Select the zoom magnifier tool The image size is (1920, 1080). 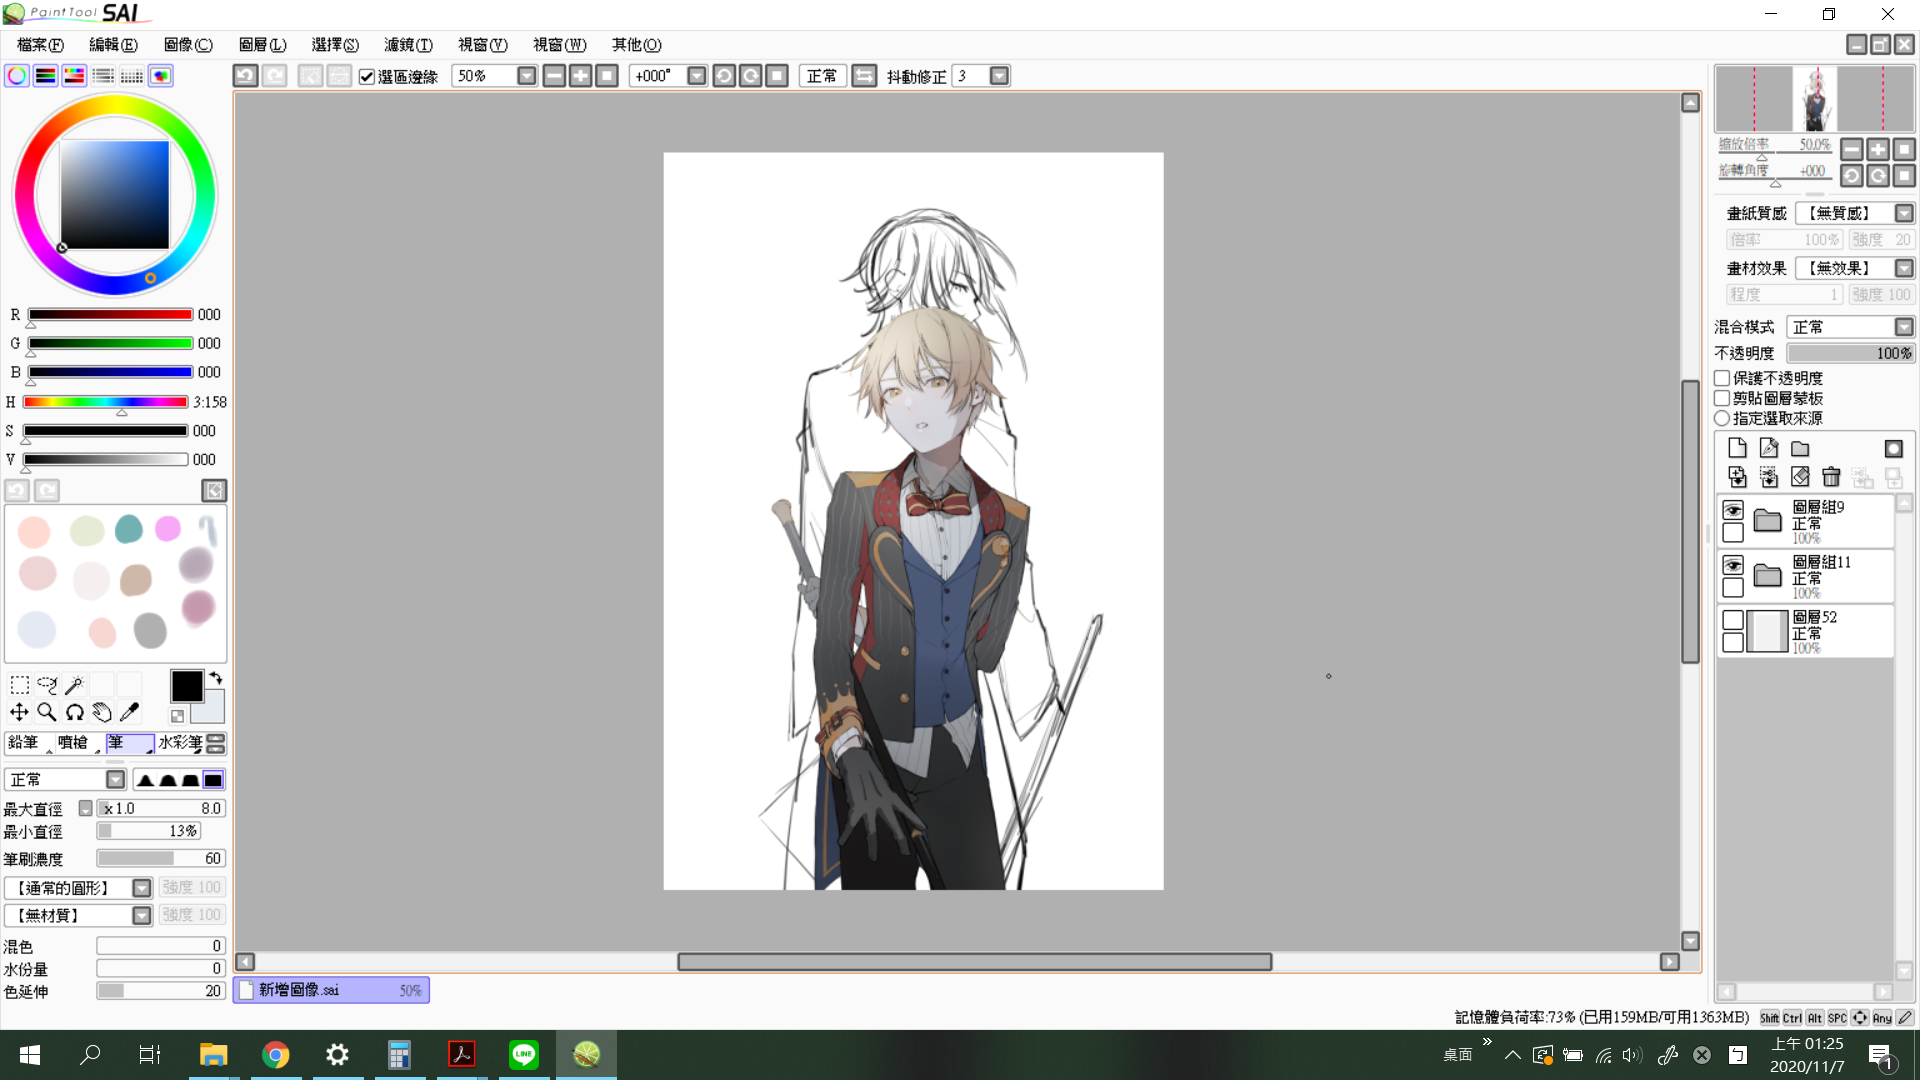coord(47,712)
